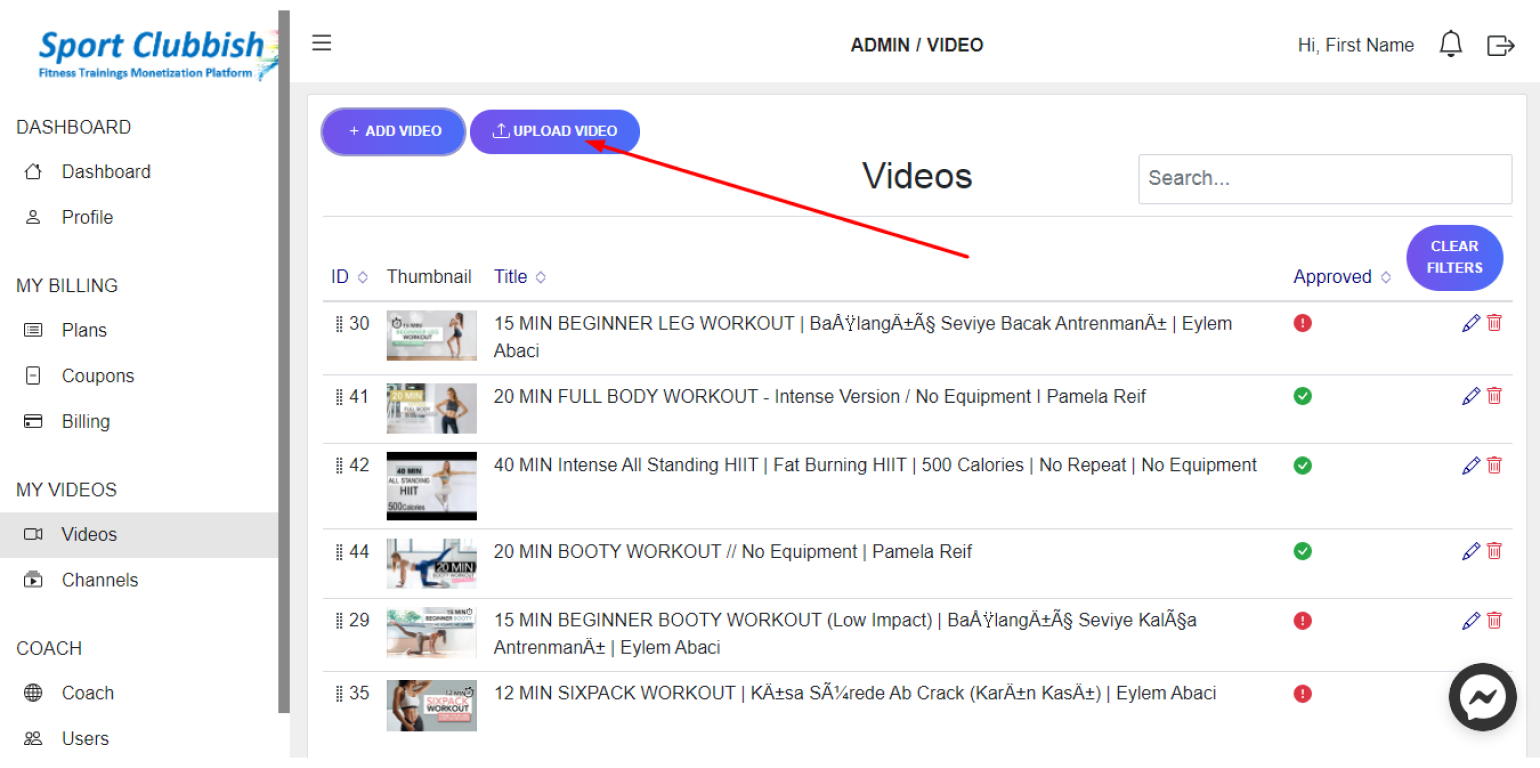Viewport: 1540px width, 768px height.
Task: Click title '12 MIN SIXPACK WORKOUT'
Action: click(855, 693)
